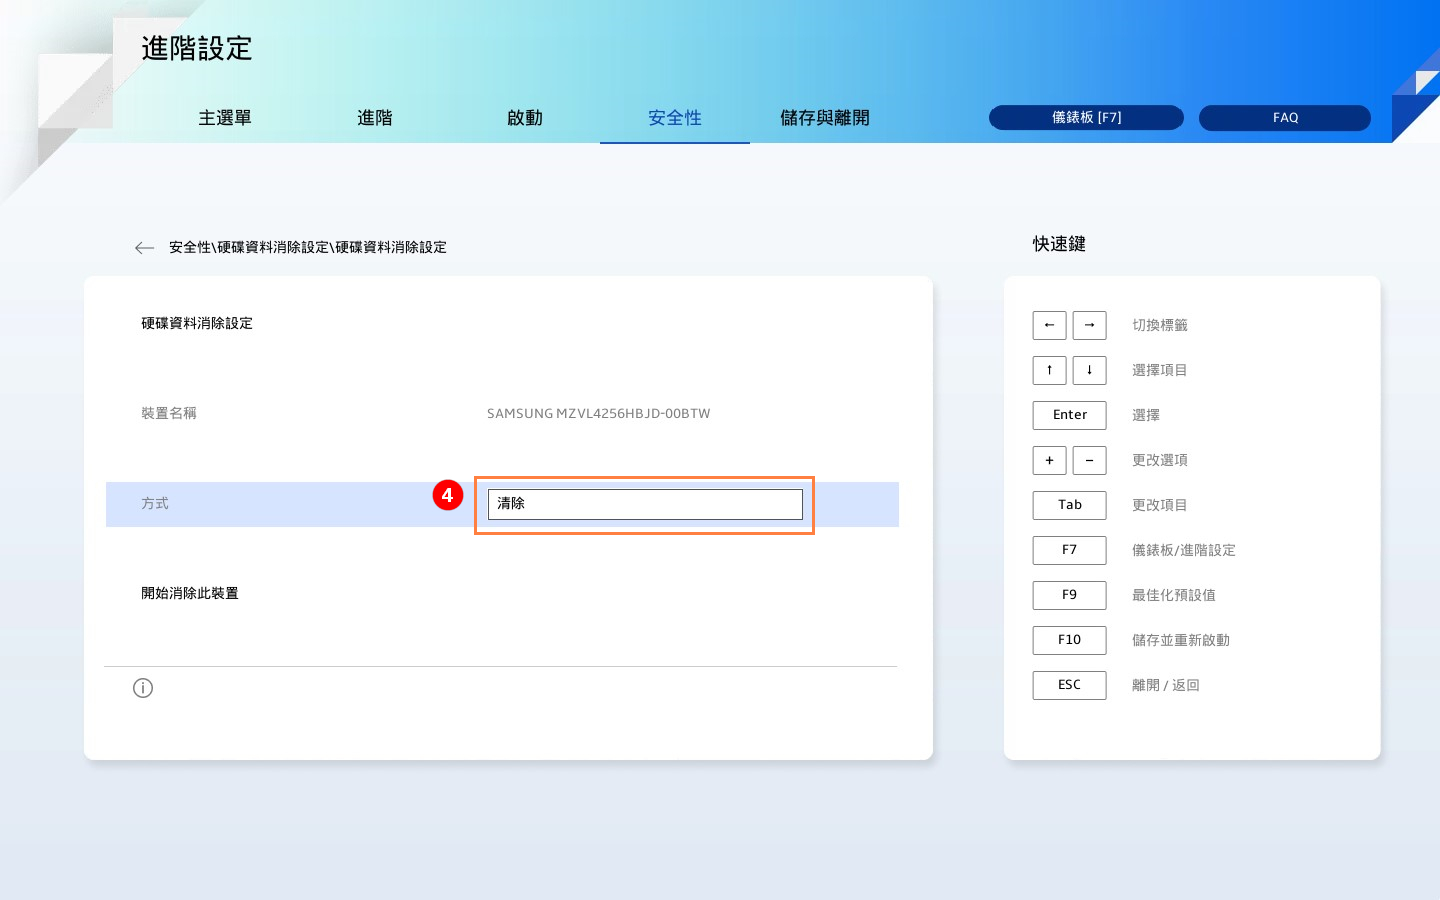Click the back arrow beside breadcrumb path
The image size is (1440, 900).
[x=144, y=248]
